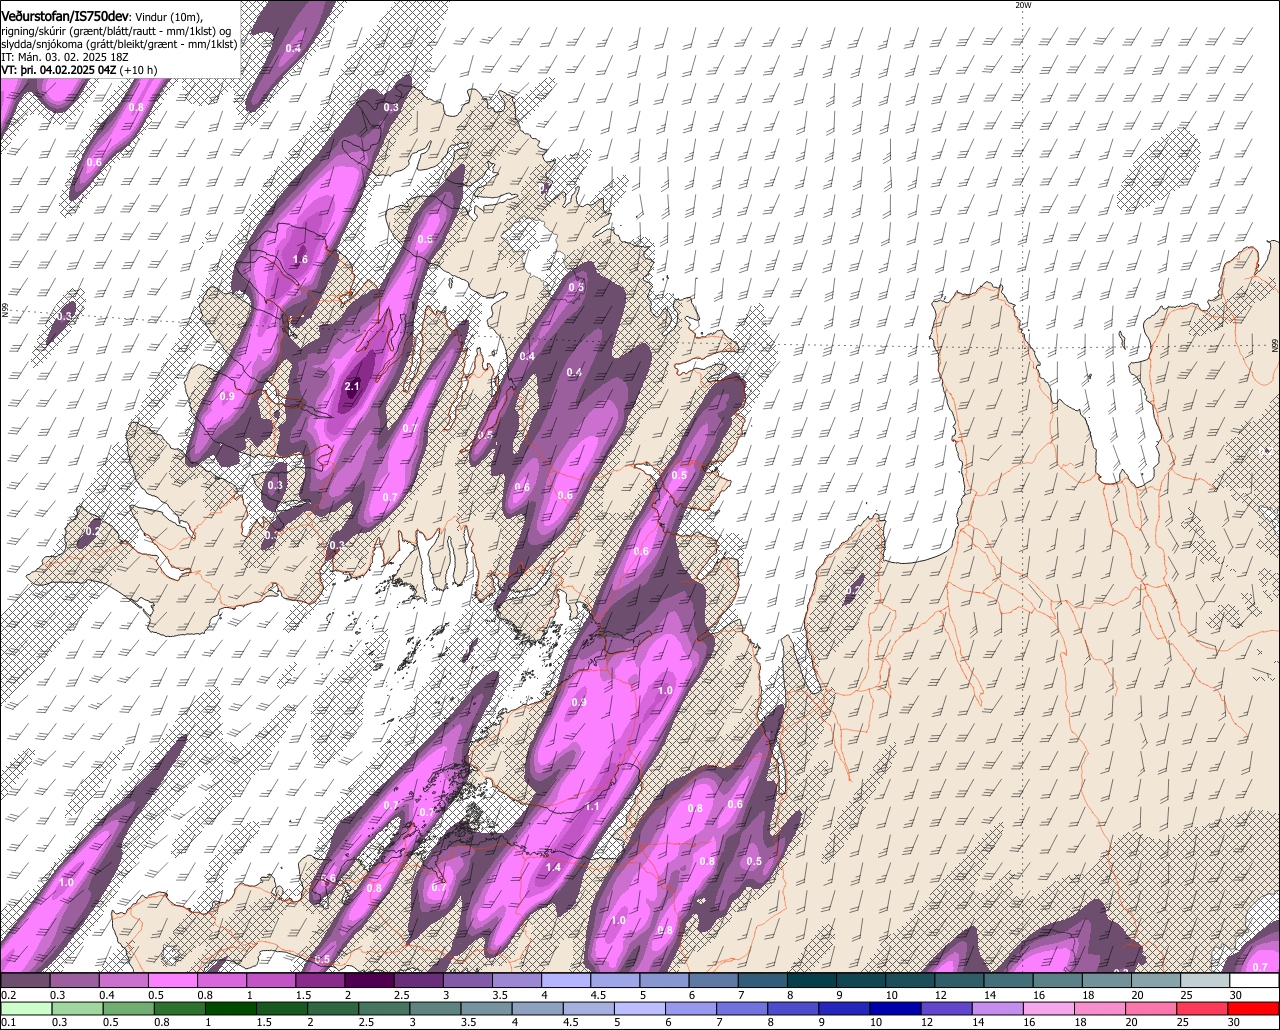
Task: Select the white 30+ snow legend swatch
Action: 1255,981
